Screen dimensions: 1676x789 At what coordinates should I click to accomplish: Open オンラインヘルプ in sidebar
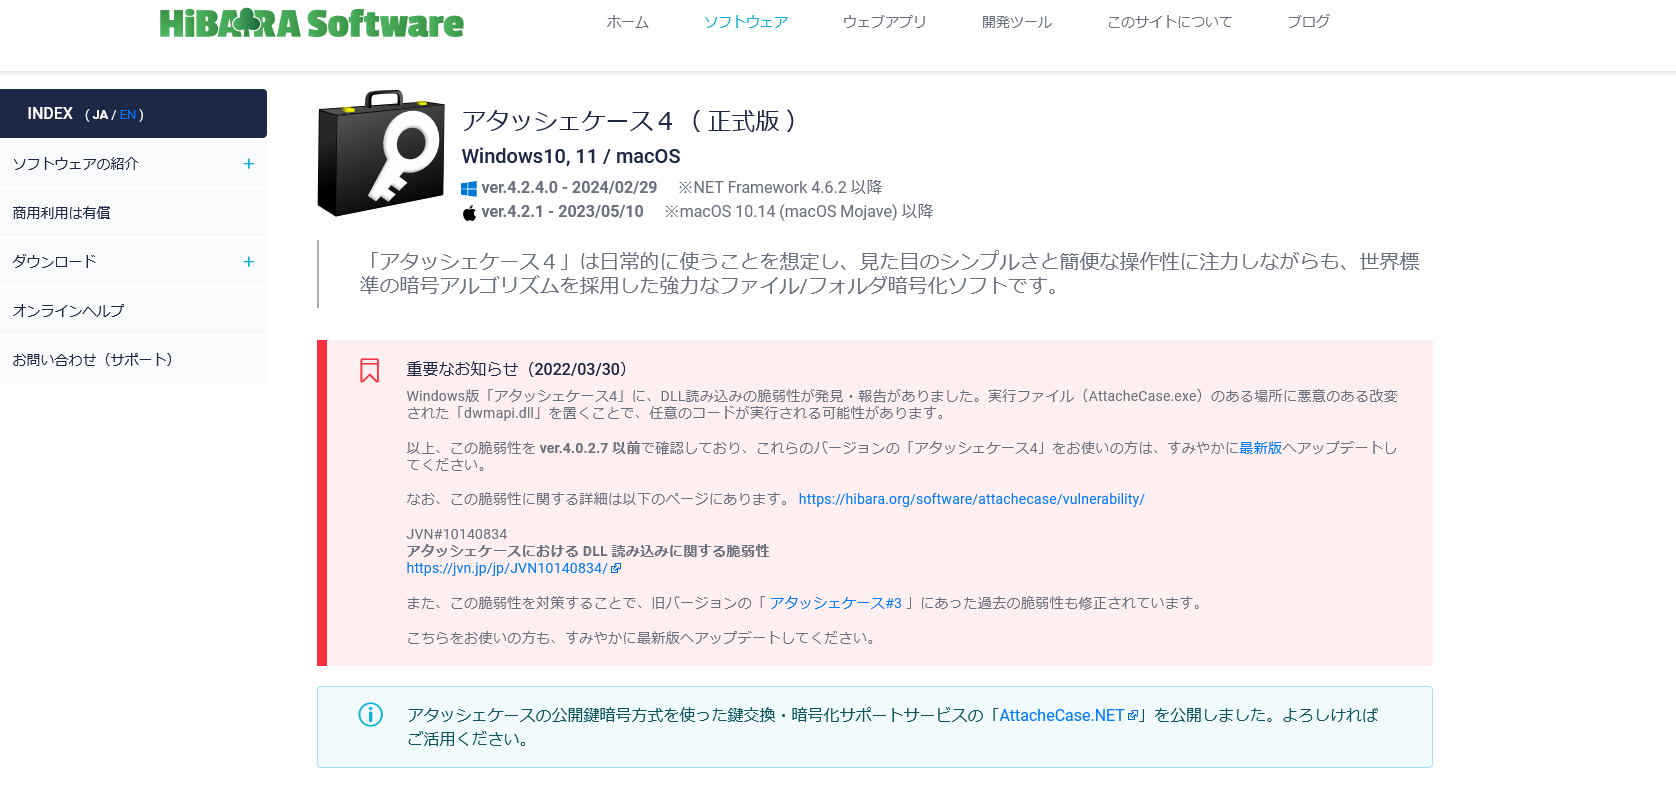[69, 311]
